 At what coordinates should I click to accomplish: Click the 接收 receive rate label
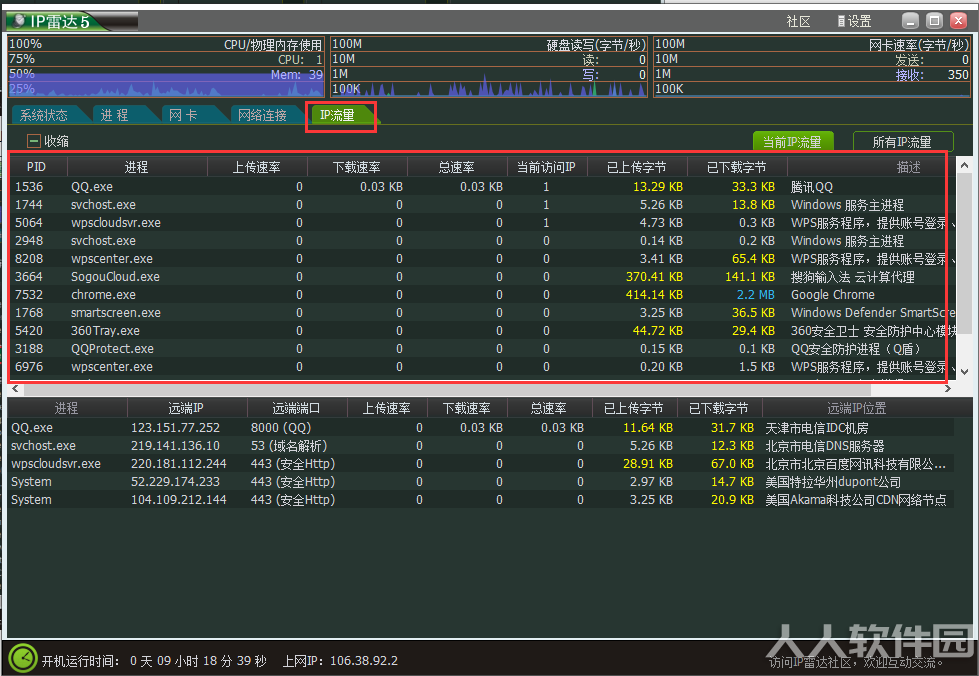pyautogui.click(x=910, y=75)
